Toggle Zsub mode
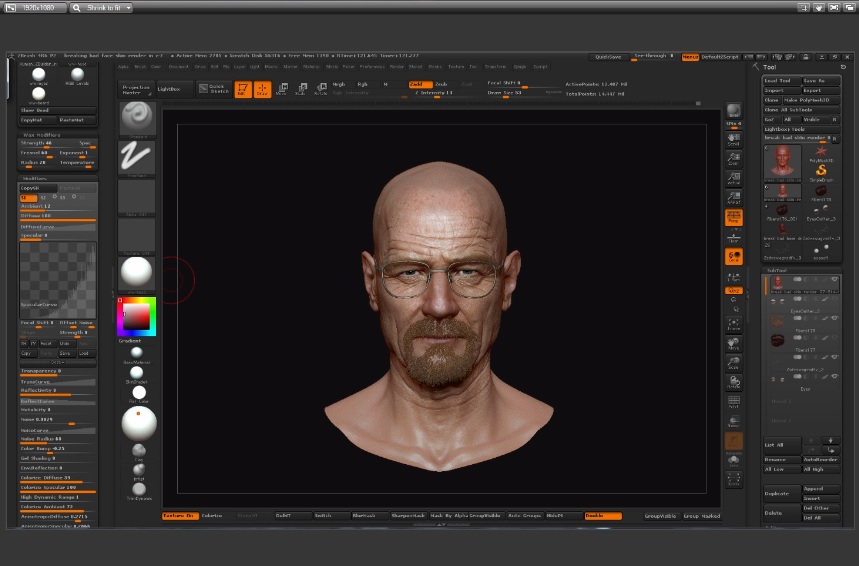859x566 pixels. click(442, 84)
